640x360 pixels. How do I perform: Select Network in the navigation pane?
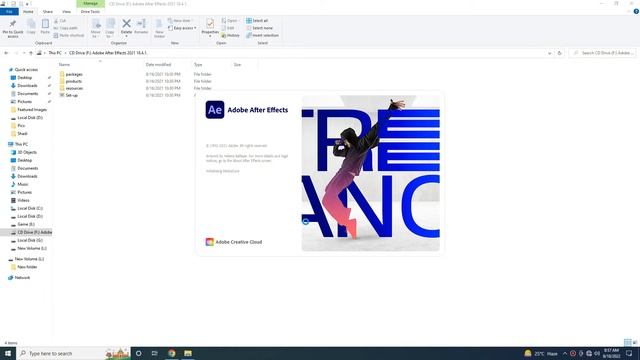(x=22, y=278)
